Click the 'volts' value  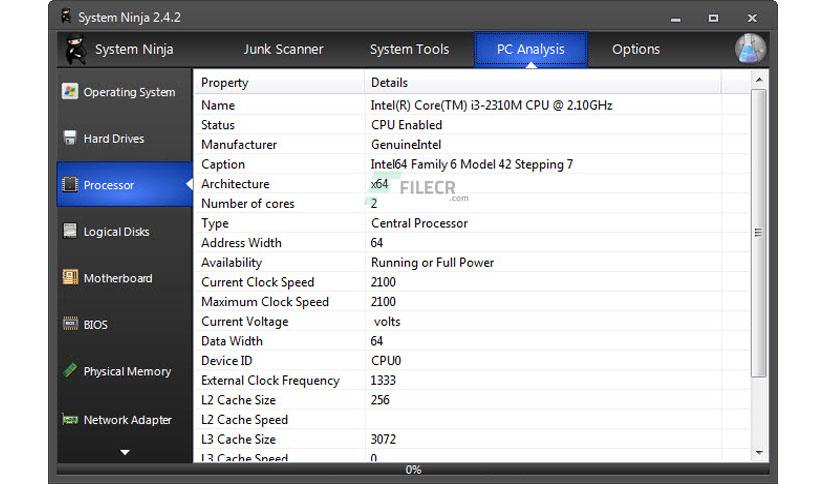coord(387,321)
